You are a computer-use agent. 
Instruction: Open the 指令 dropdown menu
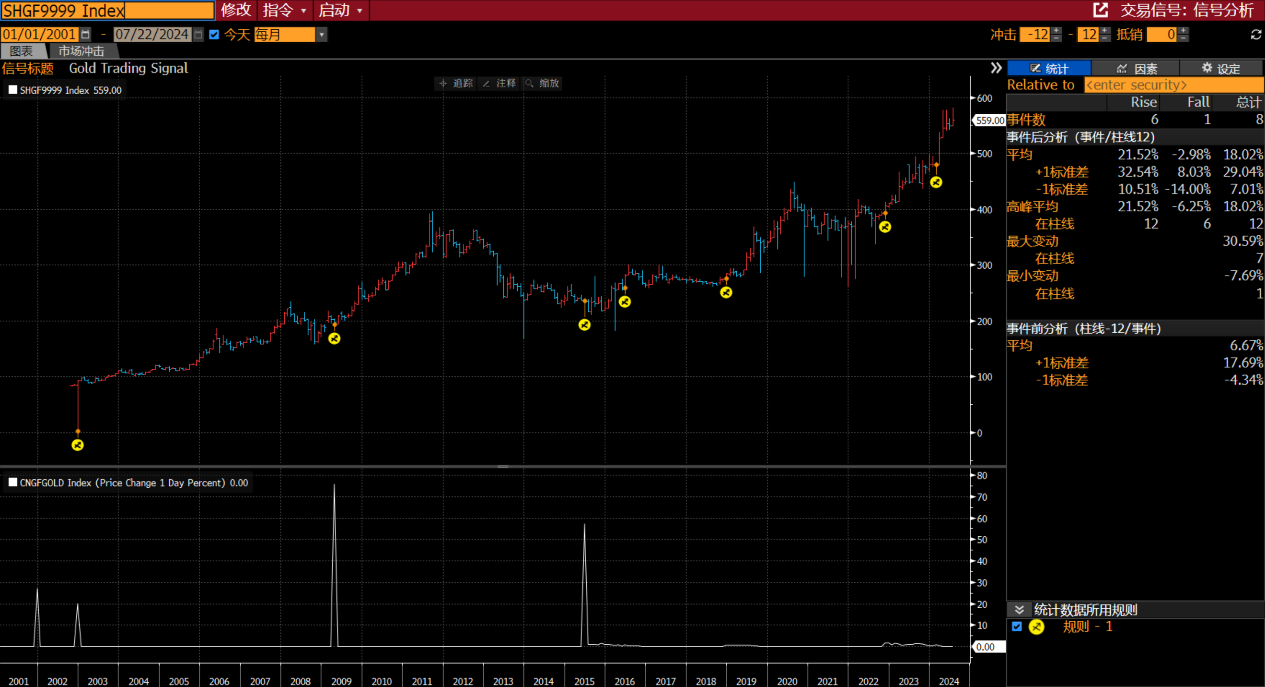[284, 10]
